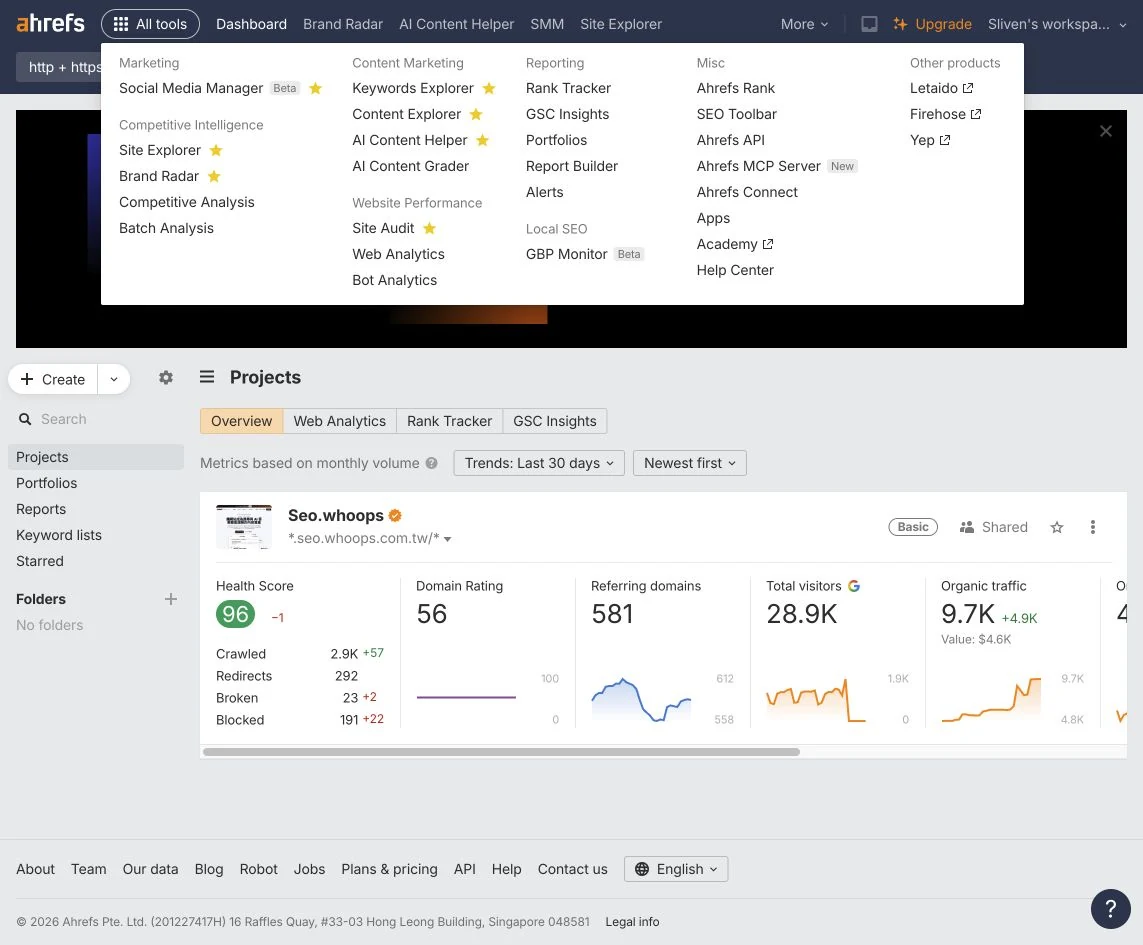Unstar Site Audit favorite

tap(429, 228)
